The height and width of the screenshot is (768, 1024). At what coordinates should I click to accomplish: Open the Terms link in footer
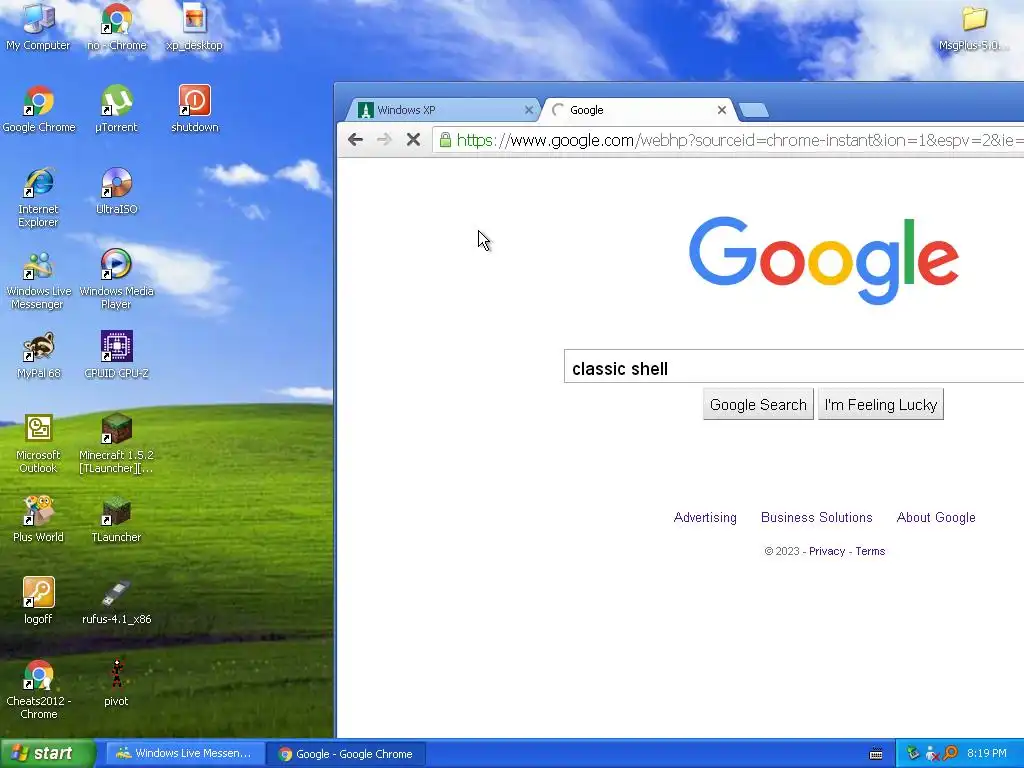point(870,551)
